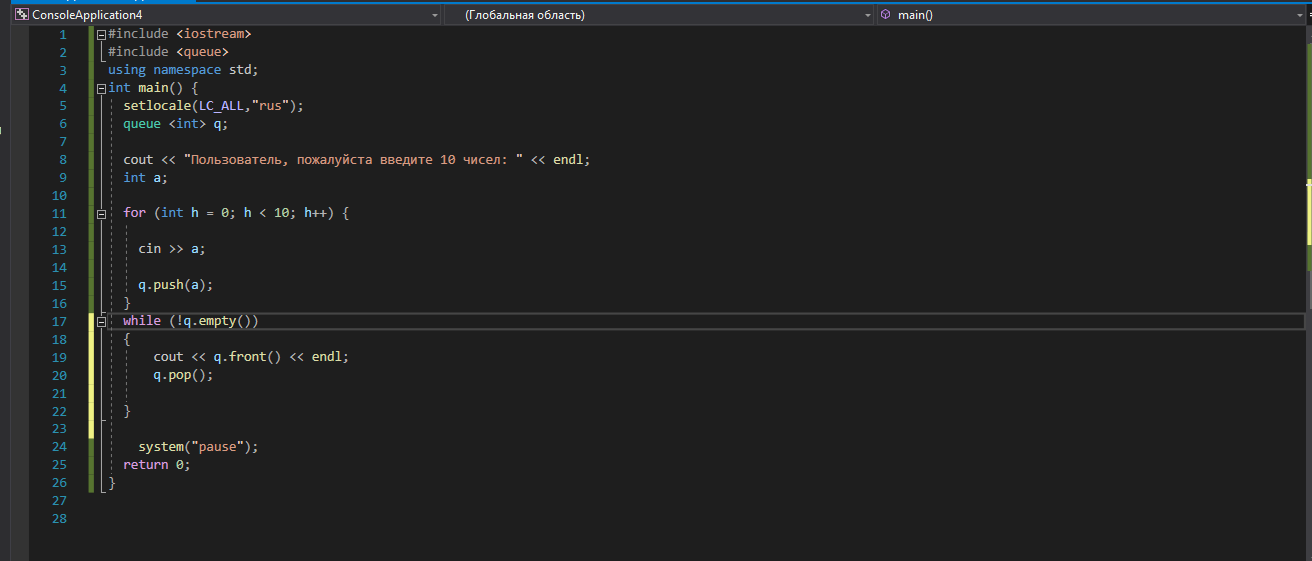Select line number 8 in the gutter
Image resolution: width=1312 pixels, height=561 pixels.
[x=62, y=160]
